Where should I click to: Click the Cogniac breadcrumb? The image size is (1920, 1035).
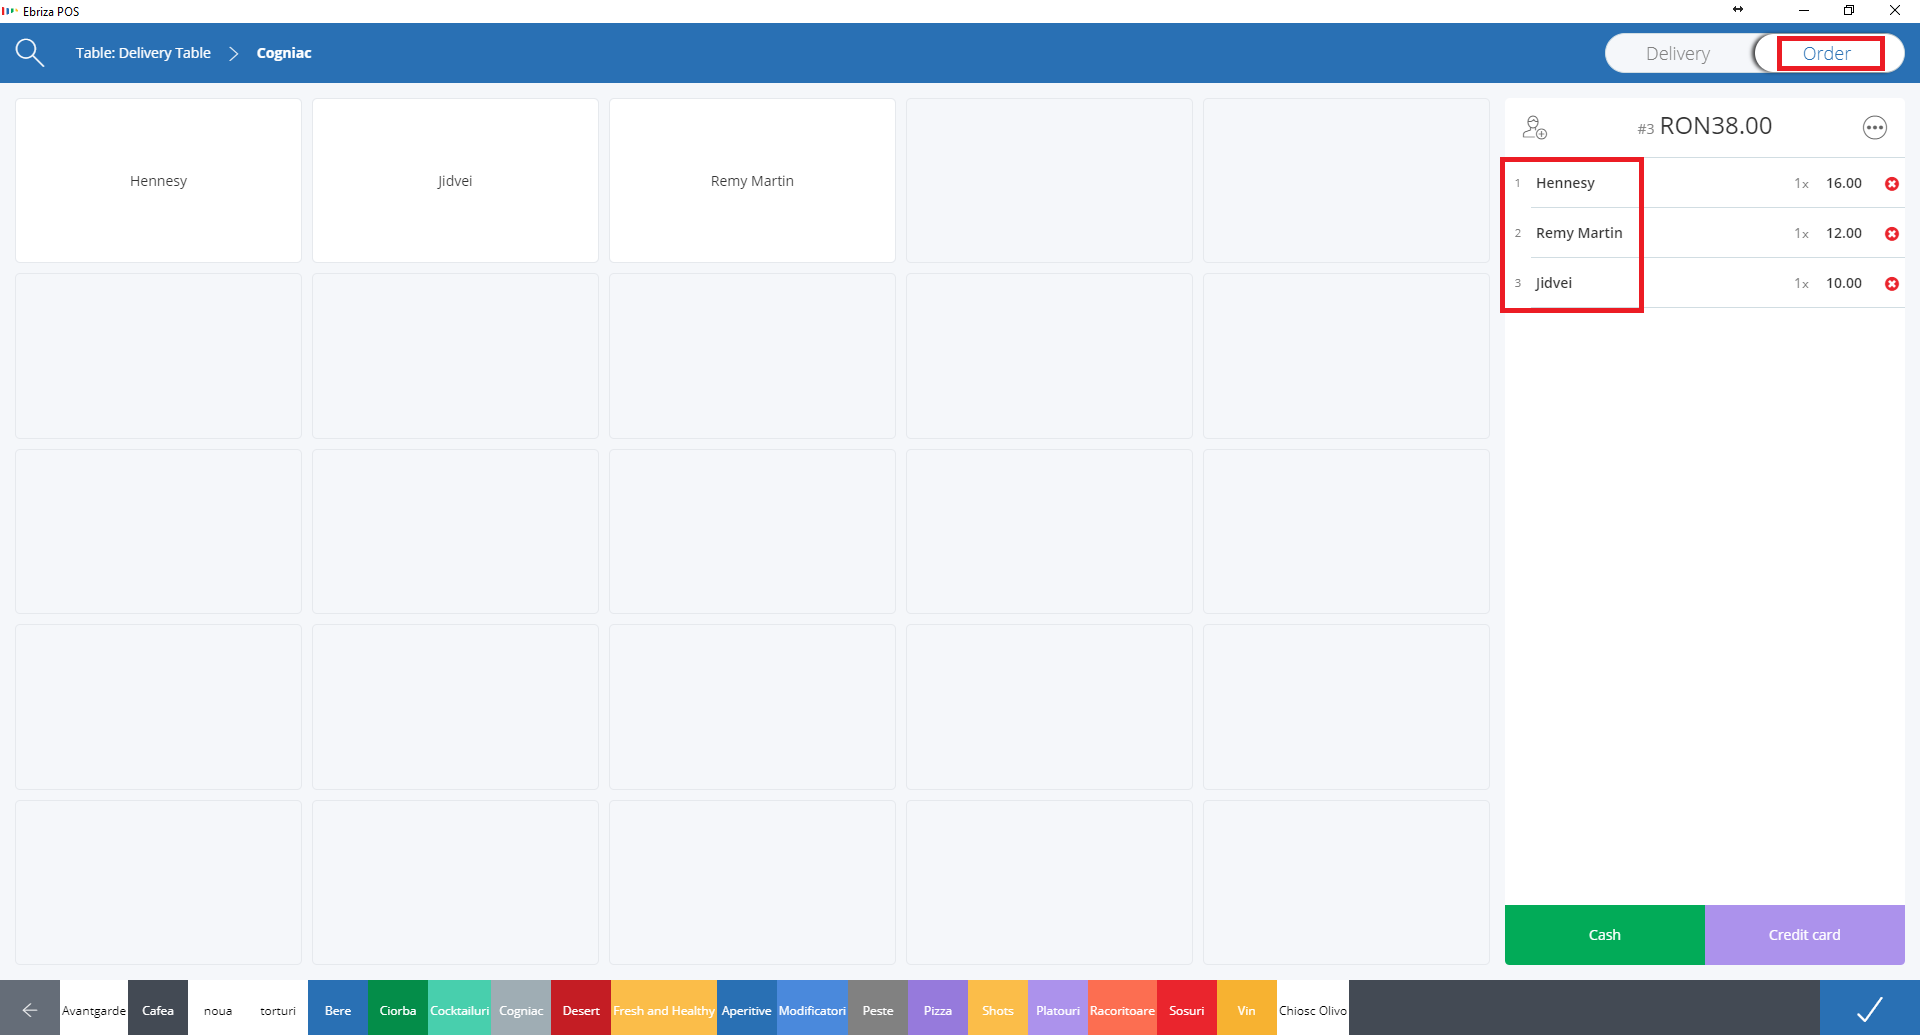point(284,53)
